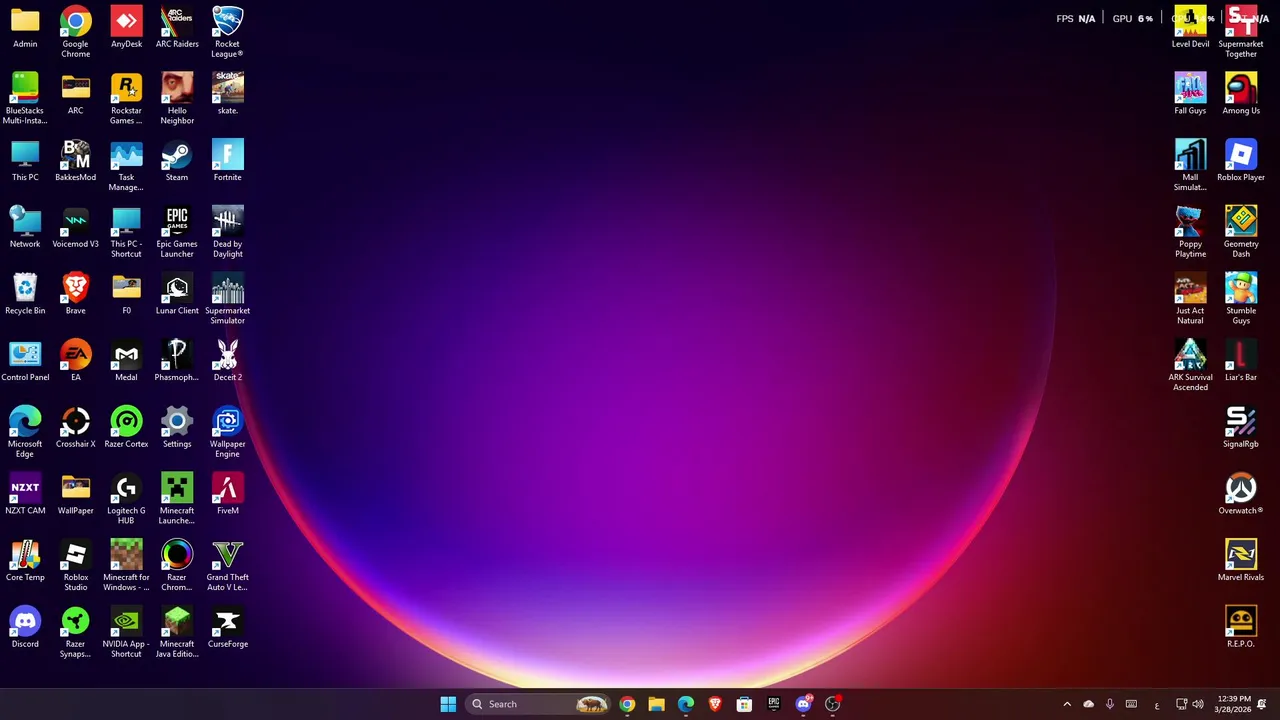This screenshot has height=720, width=1280.
Task: Open the Google Chrome desktop shortcut
Action: tap(76, 21)
